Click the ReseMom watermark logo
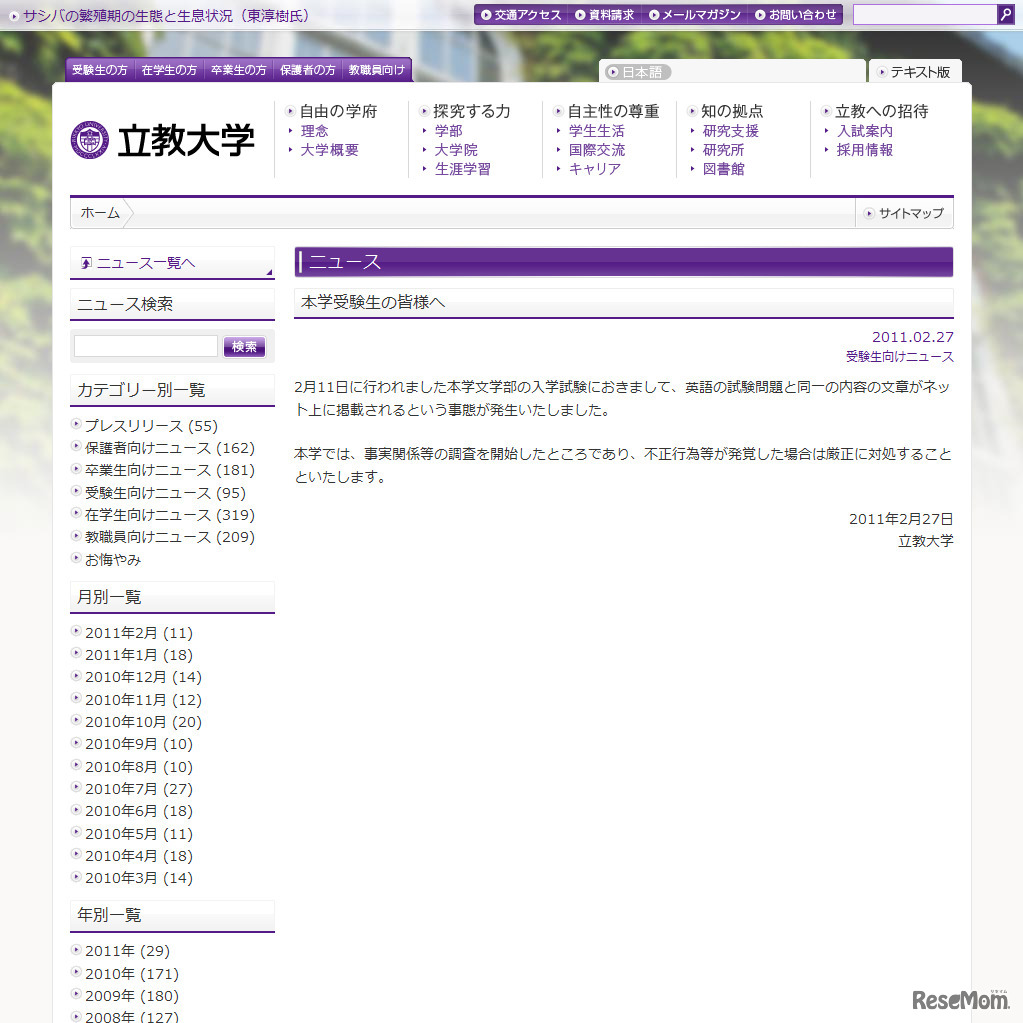Image resolution: width=1023 pixels, height=1023 pixels. (x=960, y=999)
